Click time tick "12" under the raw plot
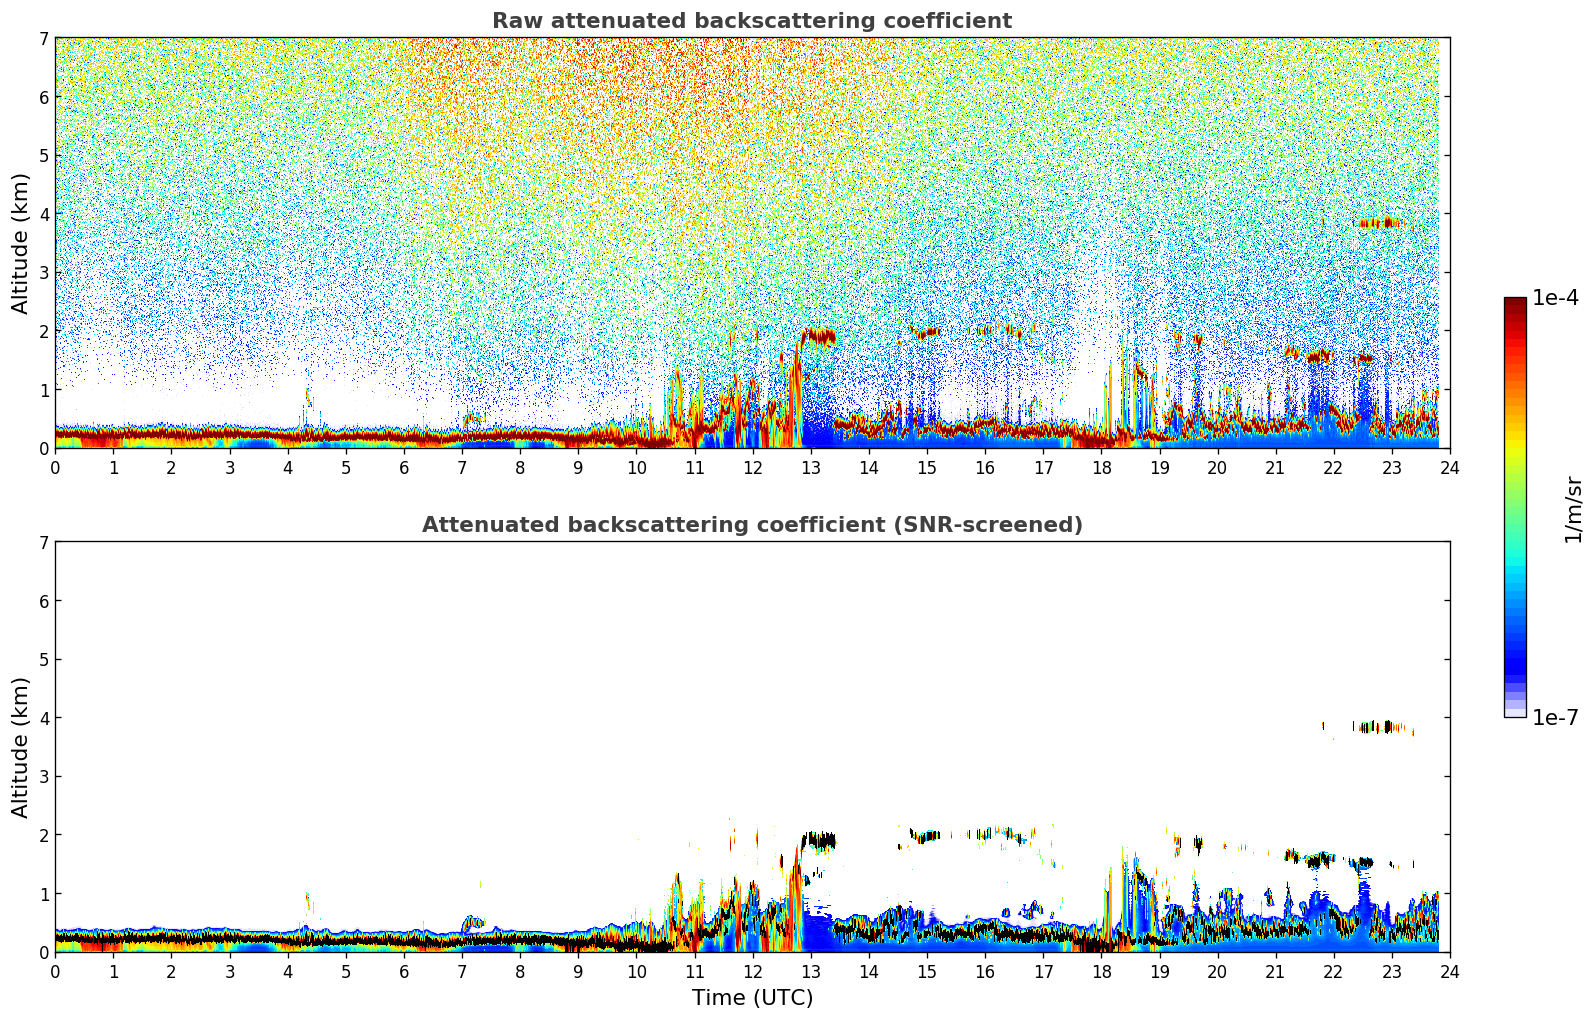This screenshot has width=1595, height=1020. tap(752, 467)
